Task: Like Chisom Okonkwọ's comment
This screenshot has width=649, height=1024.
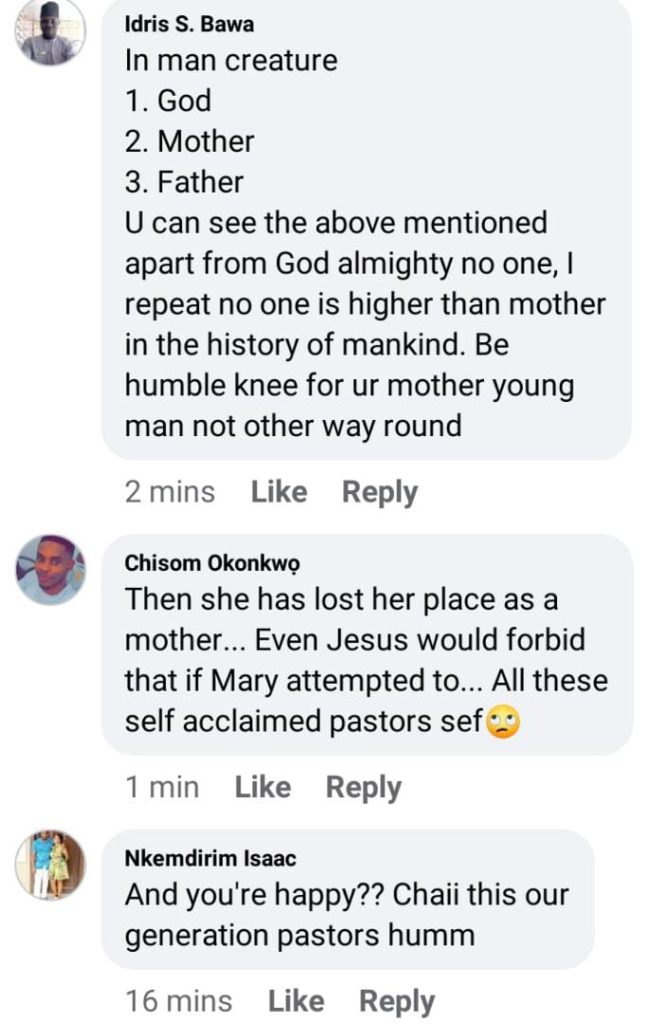Action: (262, 787)
